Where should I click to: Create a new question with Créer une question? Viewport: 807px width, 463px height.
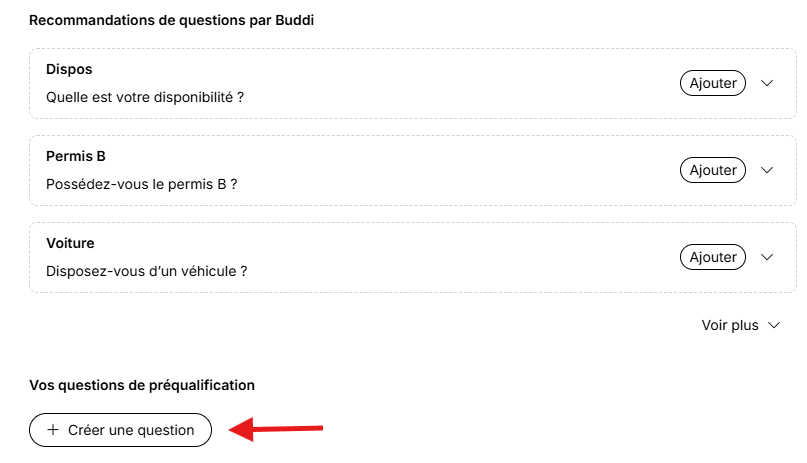(x=120, y=430)
